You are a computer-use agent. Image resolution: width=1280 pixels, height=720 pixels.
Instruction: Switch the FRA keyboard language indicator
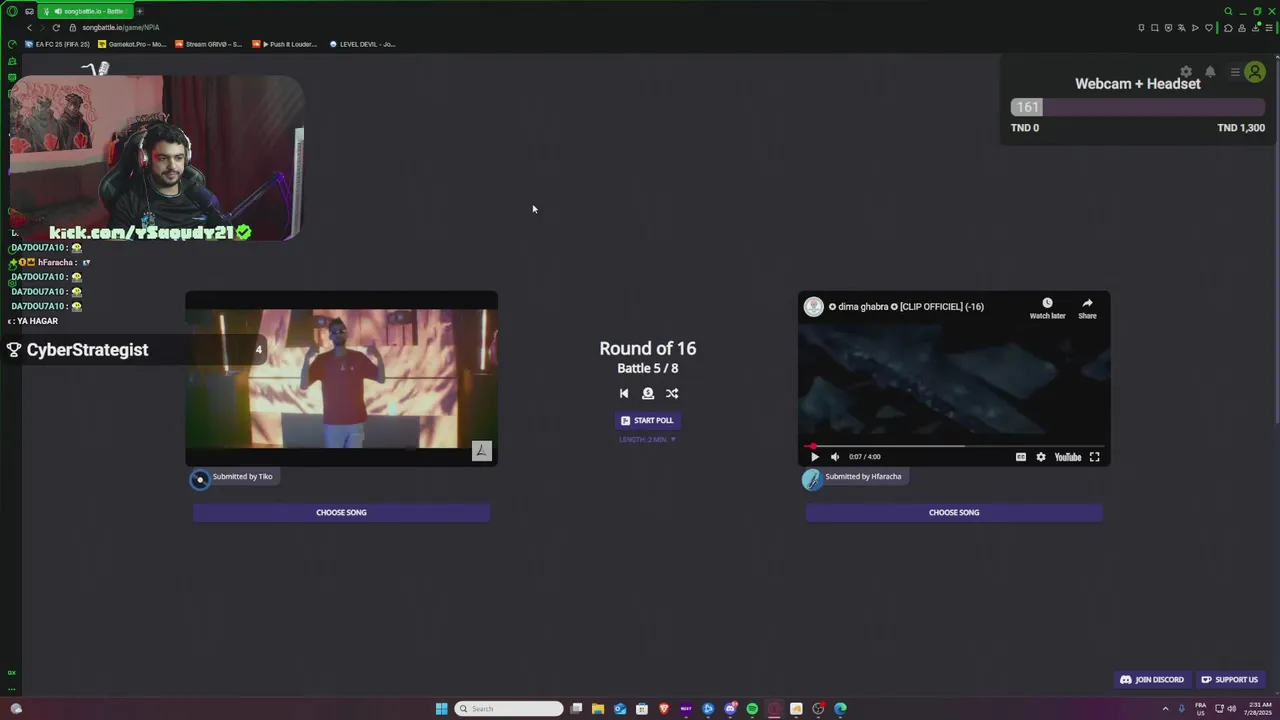1200,708
